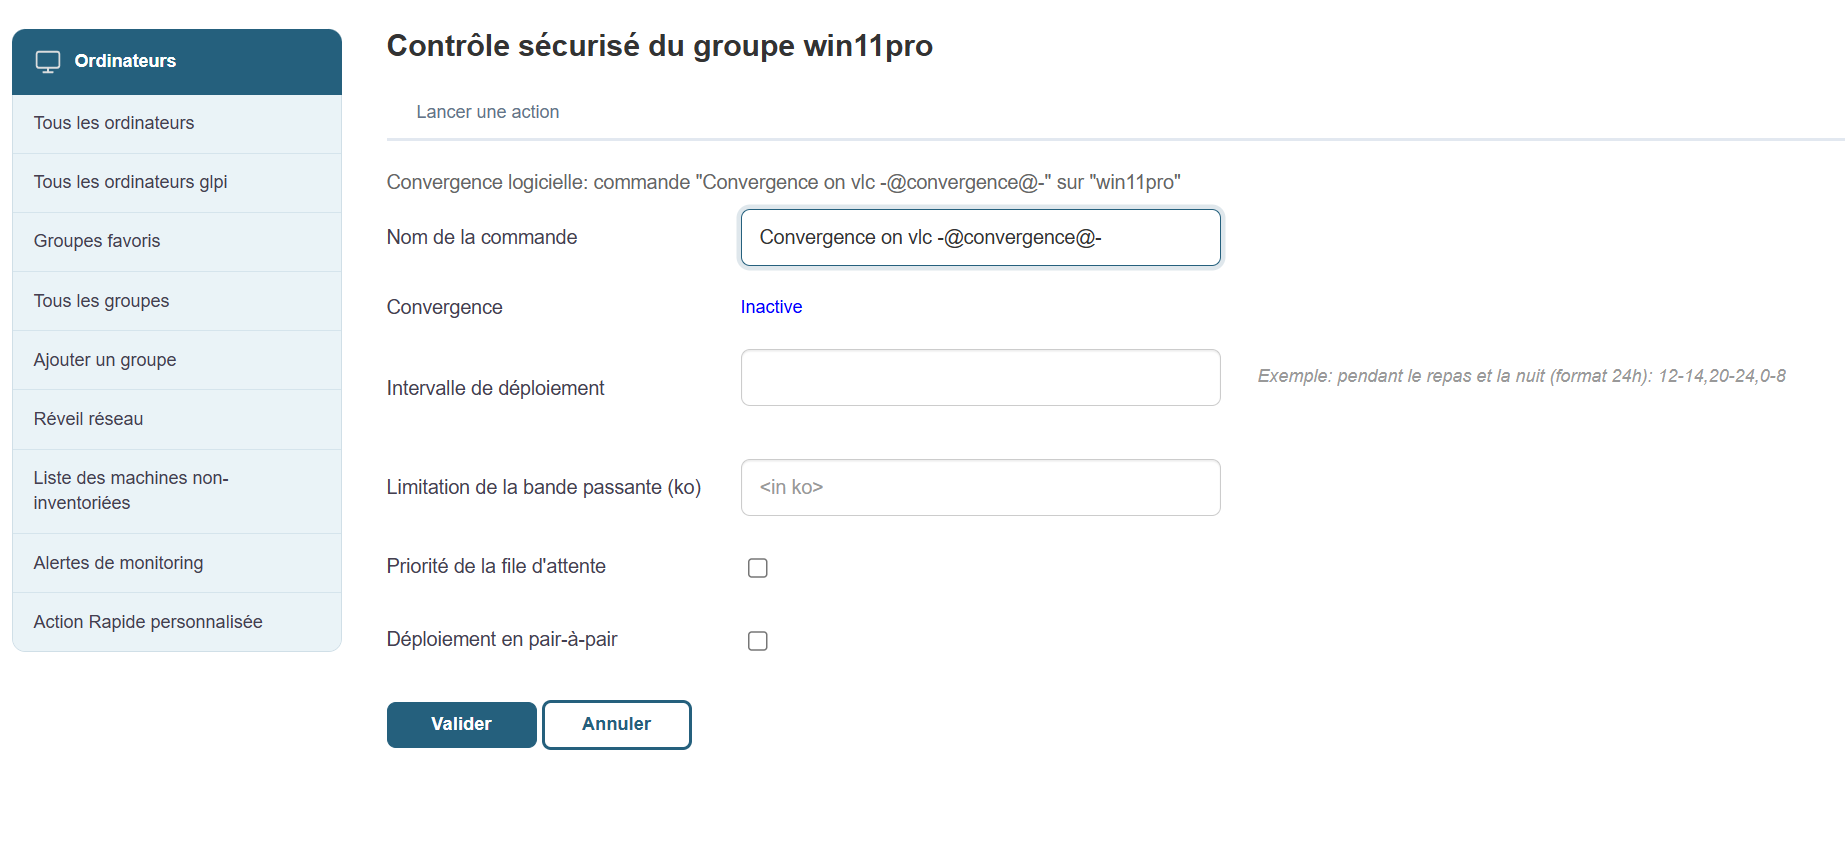Open Liste des machines non-inventoriées

[x=131, y=490]
